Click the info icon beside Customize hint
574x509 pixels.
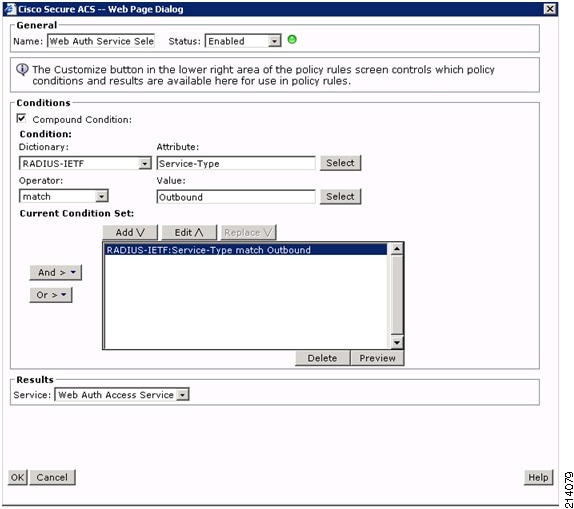(x=22, y=69)
